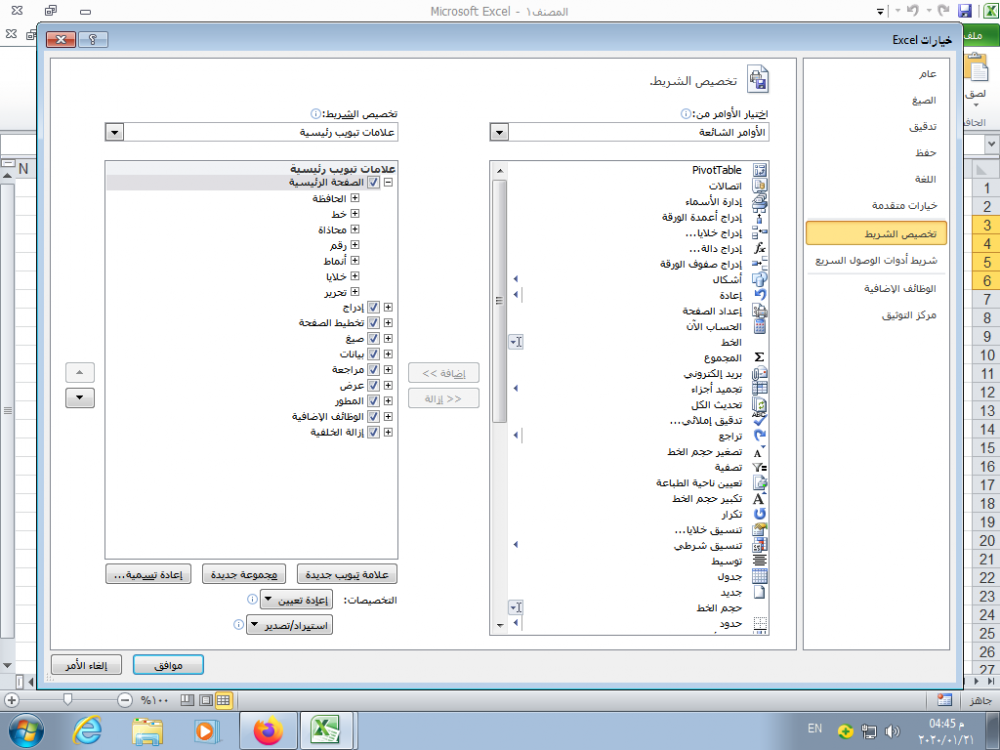Uncheck the بيانات checkbox

[373, 354]
